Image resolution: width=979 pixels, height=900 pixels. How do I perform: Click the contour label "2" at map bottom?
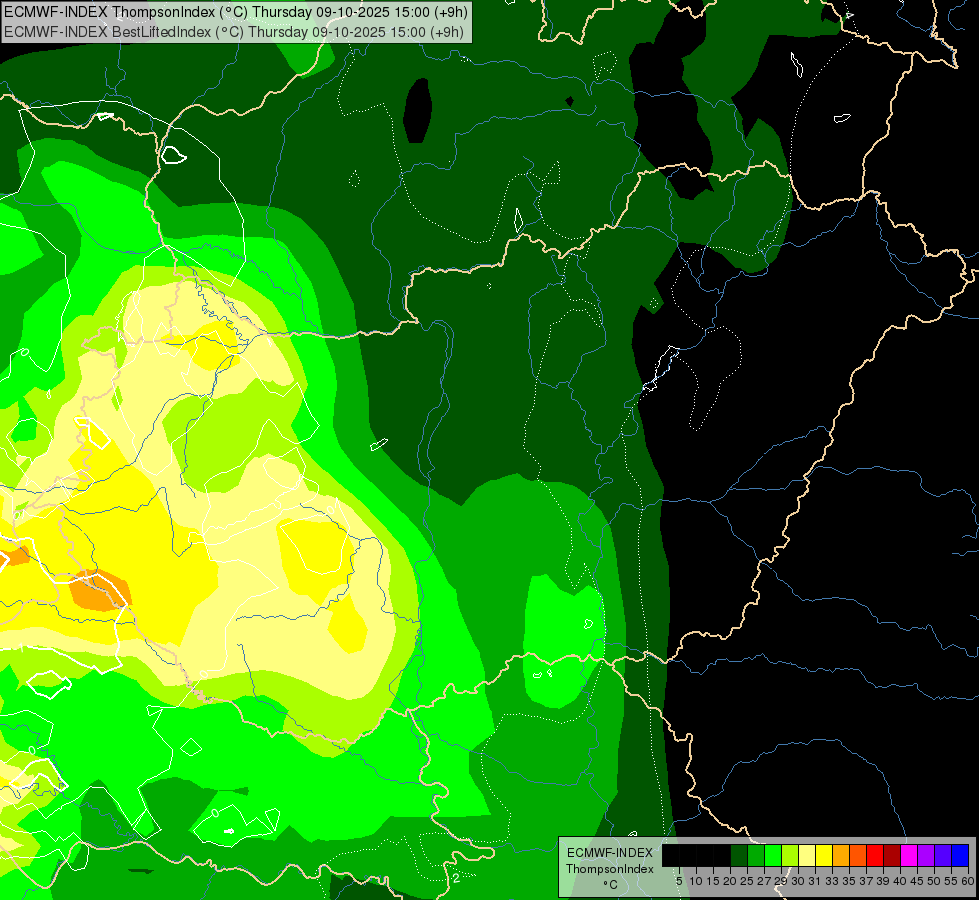click(x=456, y=878)
